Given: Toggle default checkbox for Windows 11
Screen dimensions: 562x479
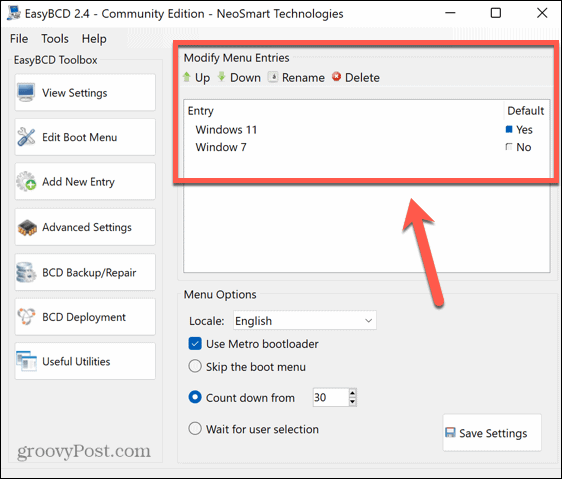Looking at the screenshot, I should point(509,129).
